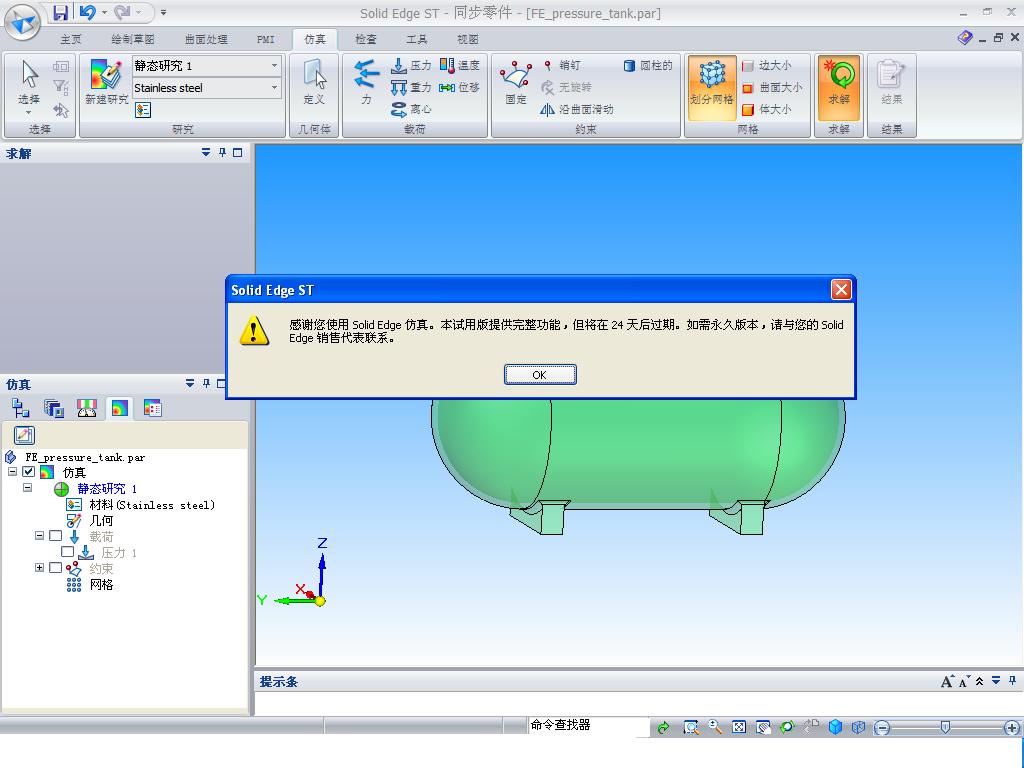Viewport: 1024px width, 768px height.
Task: Click the material table icon below the Stainless steel dropdown
Action: coord(143,110)
